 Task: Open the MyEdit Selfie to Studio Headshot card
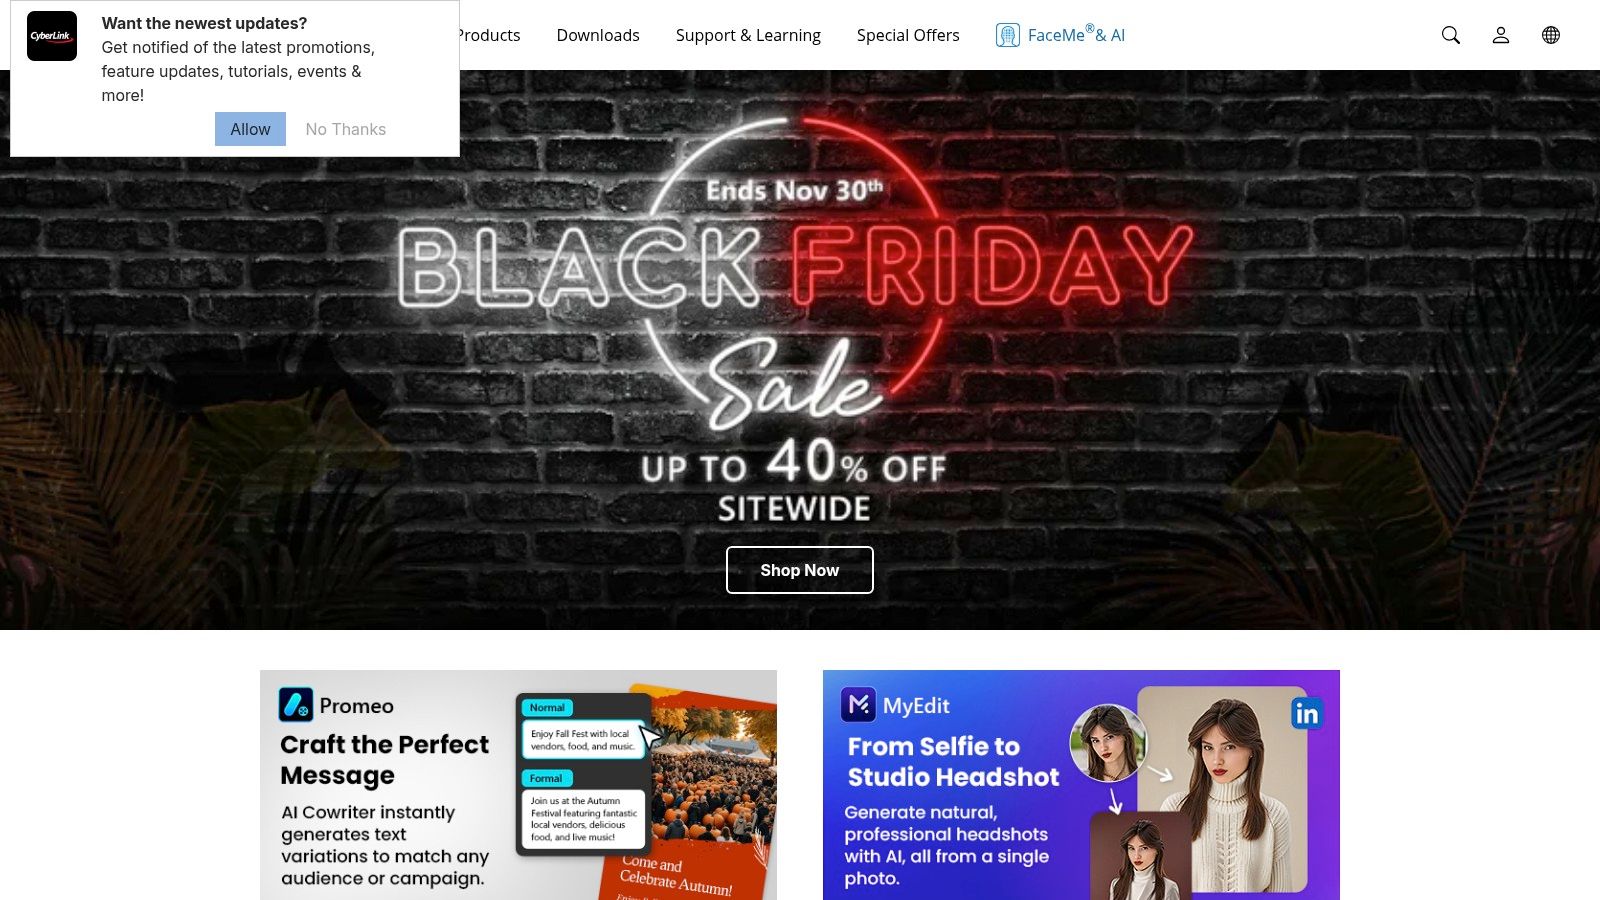pos(1081,785)
